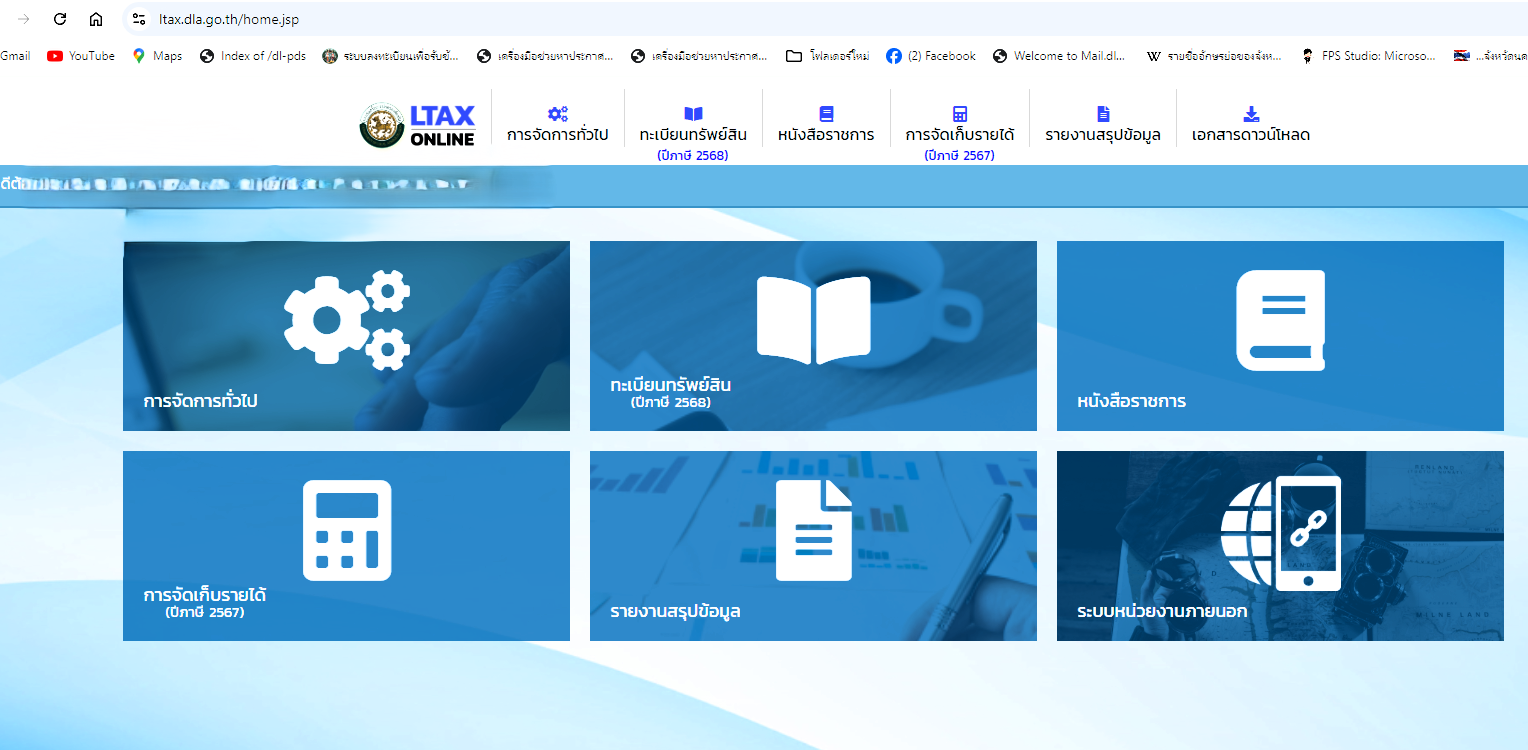Screen dimensions: 1528x750
Task: Click the browser address bar URL
Action: (x=229, y=19)
